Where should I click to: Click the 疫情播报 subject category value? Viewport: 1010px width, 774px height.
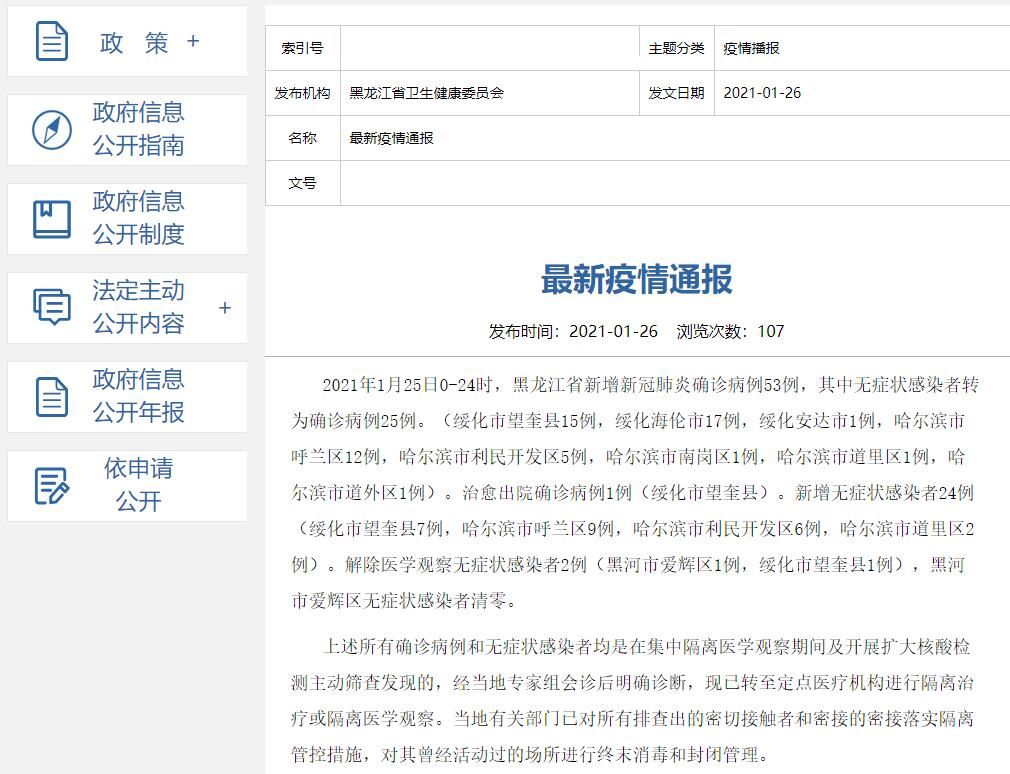click(751, 48)
